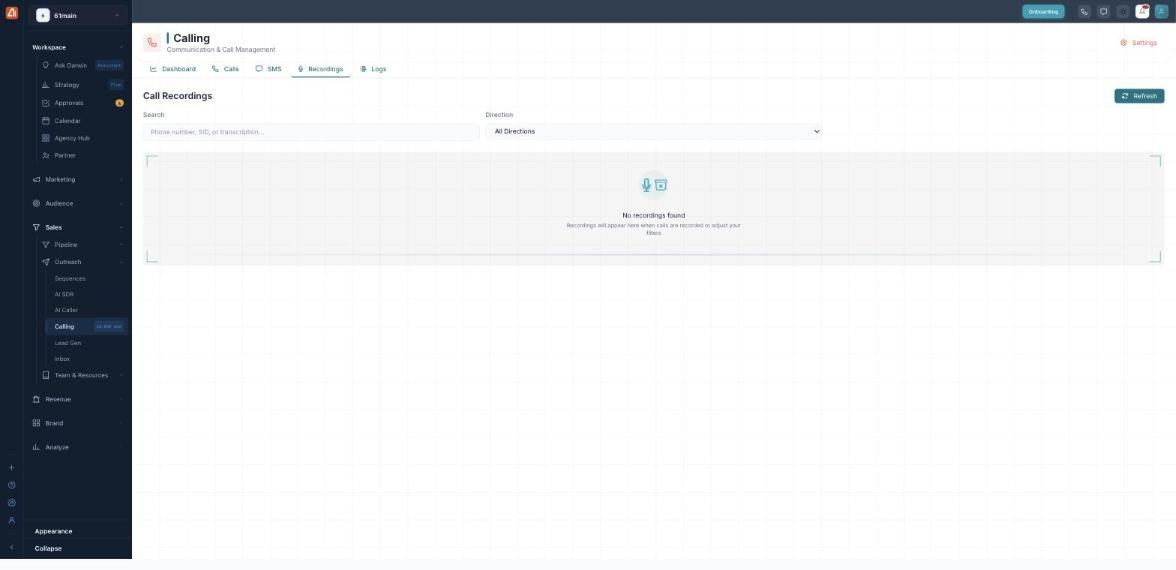Click the Ask Darwin lightbulb icon
The width and height of the screenshot is (1176, 570).
click(x=46, y=65)
